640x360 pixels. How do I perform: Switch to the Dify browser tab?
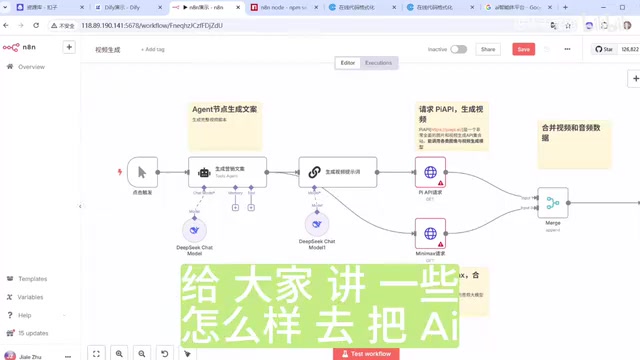point(127,7)
